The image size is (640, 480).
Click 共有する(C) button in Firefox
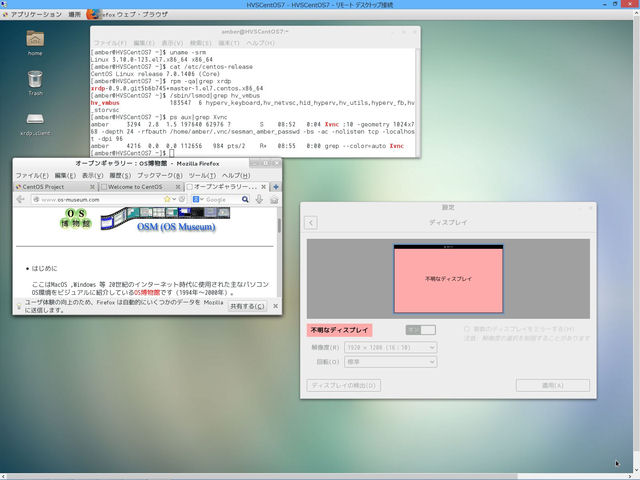pyautogui.click(x=247, y=306)
